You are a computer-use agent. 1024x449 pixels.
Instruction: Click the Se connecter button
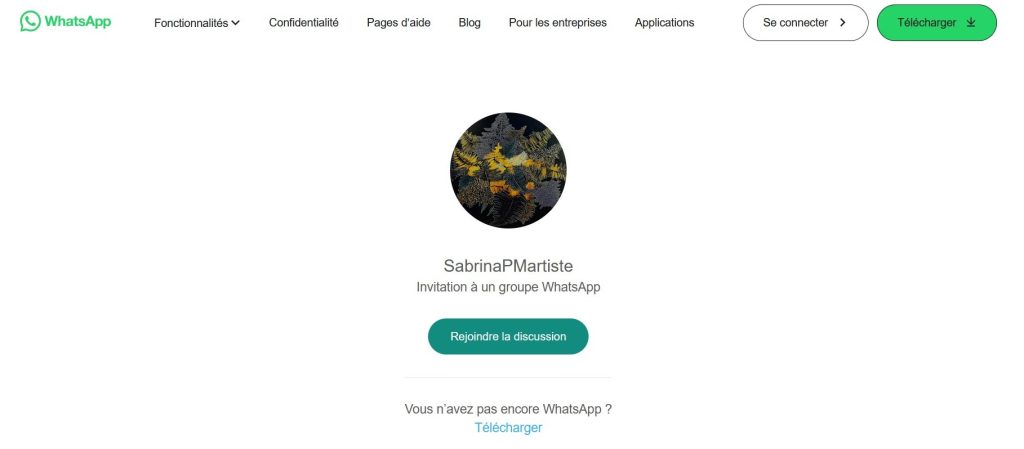click(805, 23)
